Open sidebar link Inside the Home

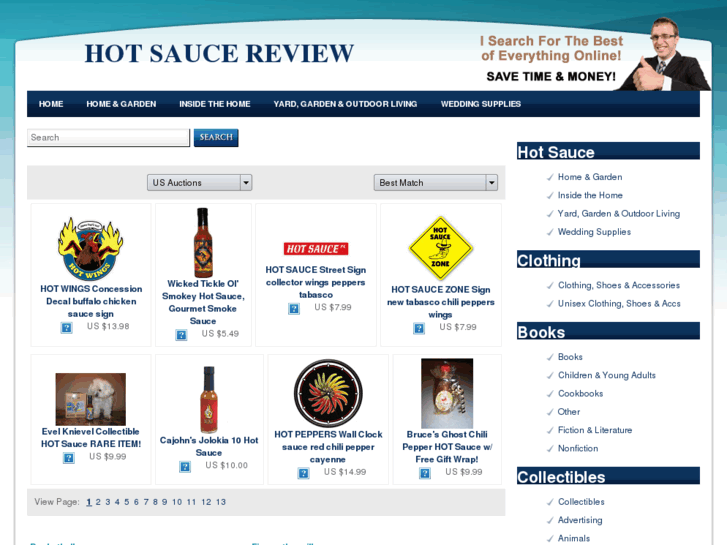590,195
